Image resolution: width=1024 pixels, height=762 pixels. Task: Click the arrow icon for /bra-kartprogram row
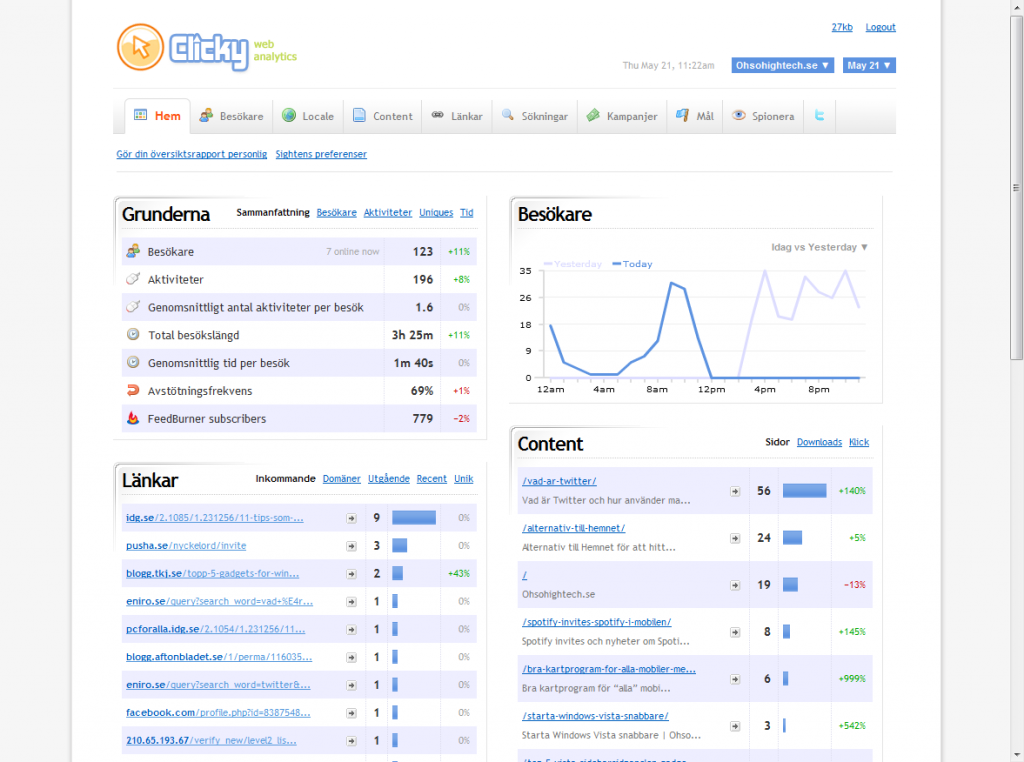(735, 679)
